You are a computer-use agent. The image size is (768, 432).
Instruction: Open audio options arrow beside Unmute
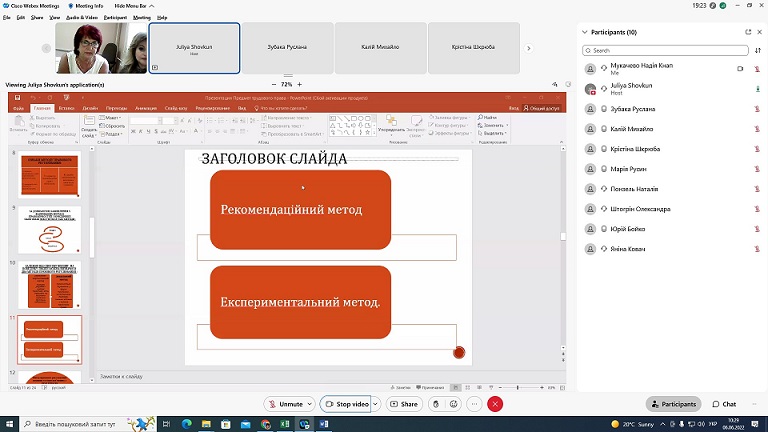pos(310,404)
